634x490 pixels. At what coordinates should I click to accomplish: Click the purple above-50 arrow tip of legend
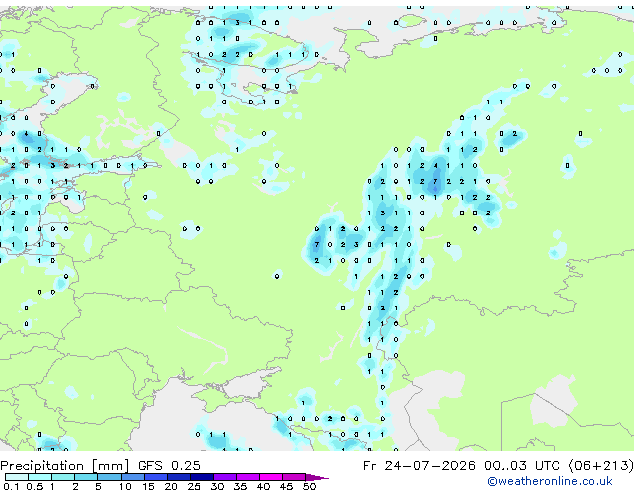(317, 478)
